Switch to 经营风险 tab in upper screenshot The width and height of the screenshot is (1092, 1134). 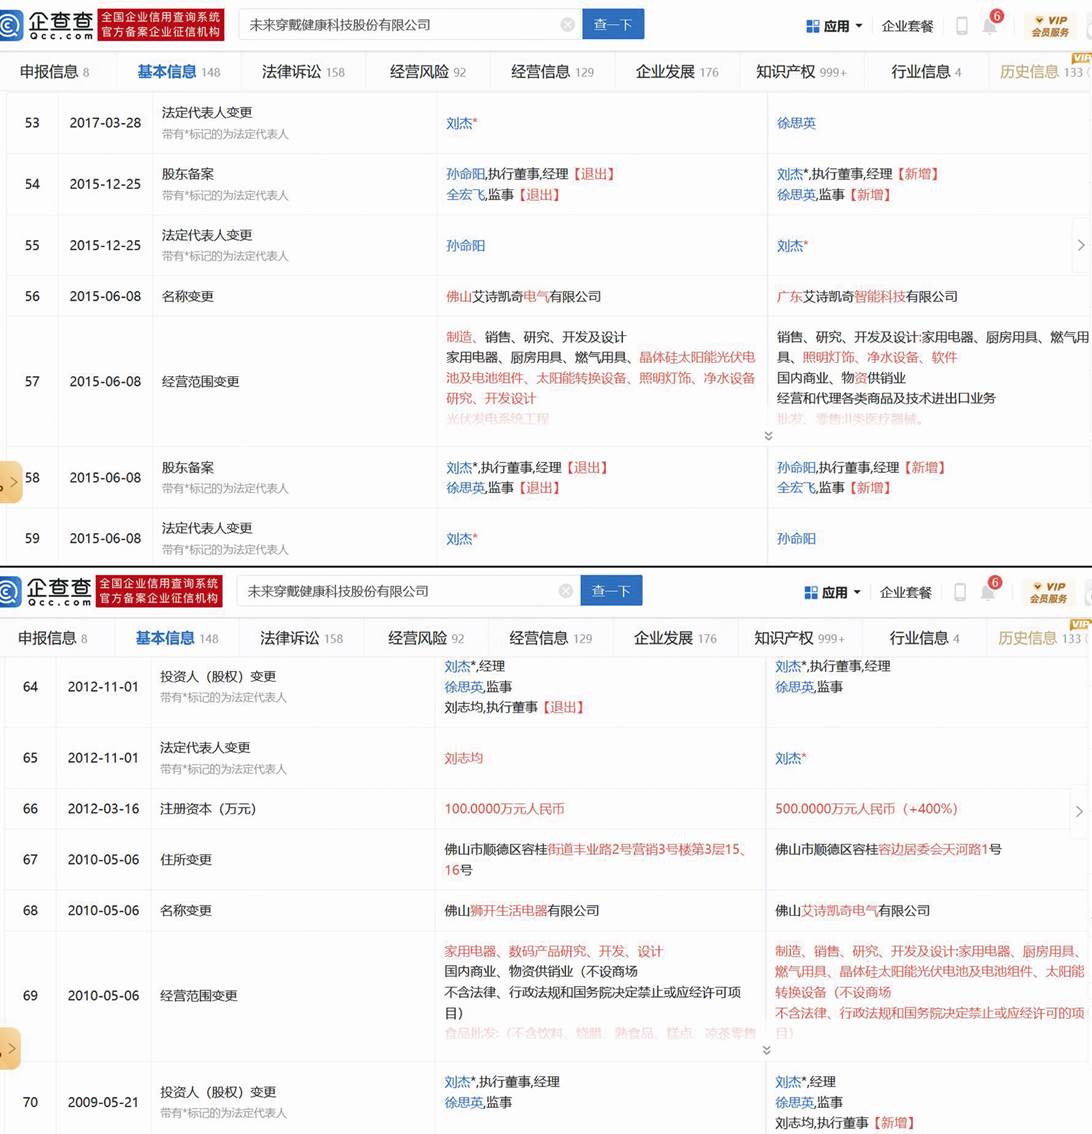[427, 72]
